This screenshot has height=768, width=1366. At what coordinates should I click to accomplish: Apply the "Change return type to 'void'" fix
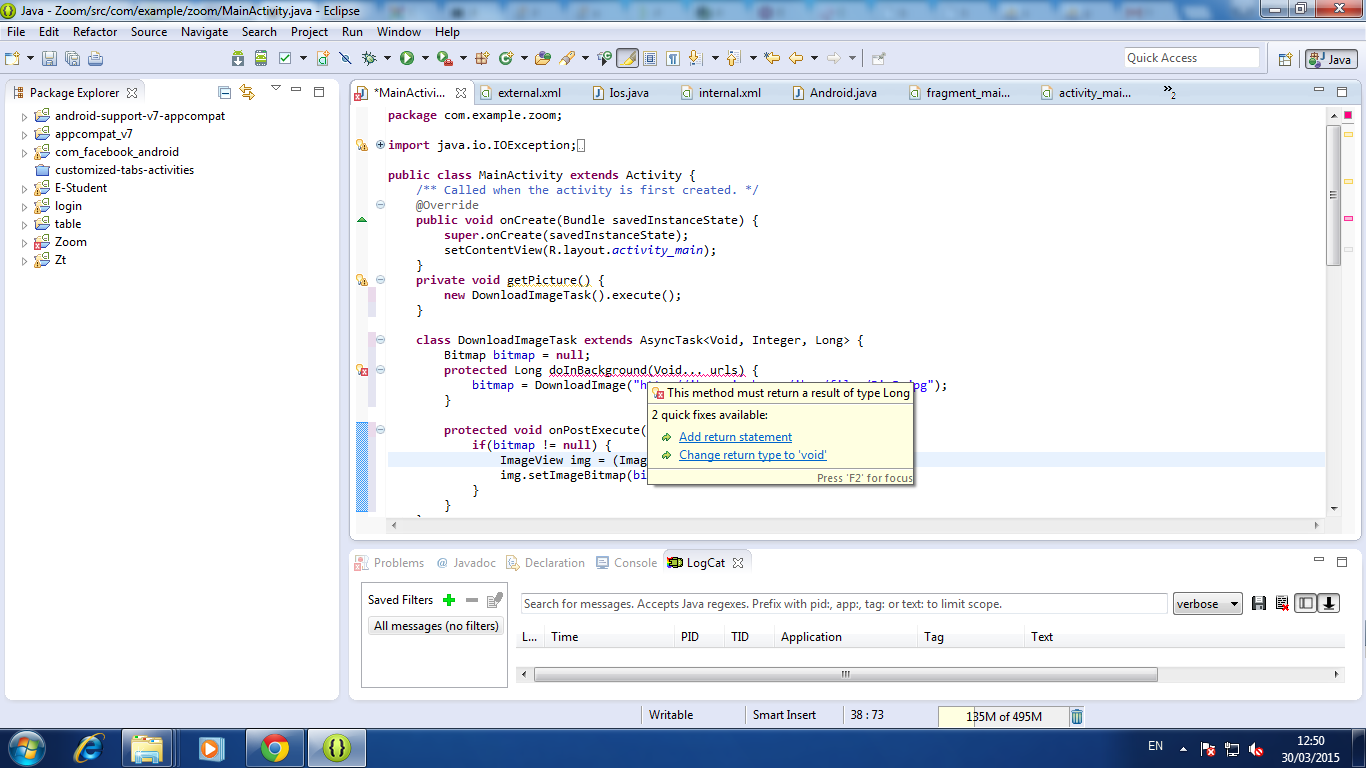[x=753, y=455]
